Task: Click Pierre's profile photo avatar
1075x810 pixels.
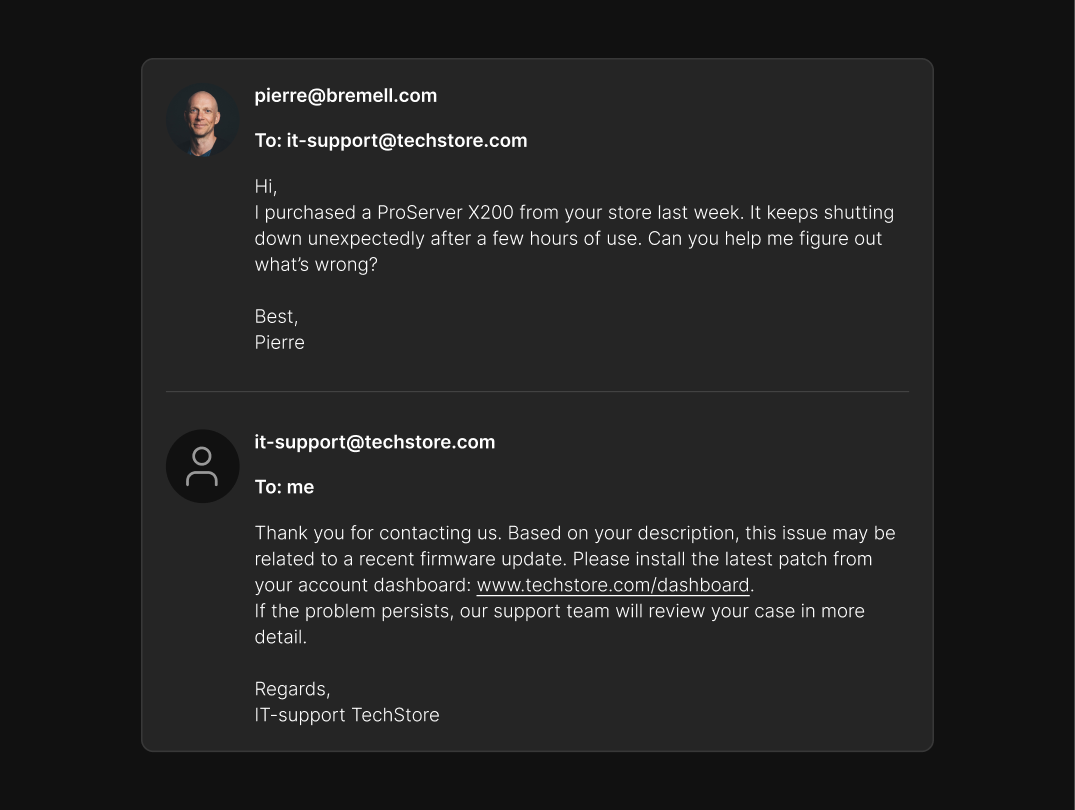Action: coord(202,120)
